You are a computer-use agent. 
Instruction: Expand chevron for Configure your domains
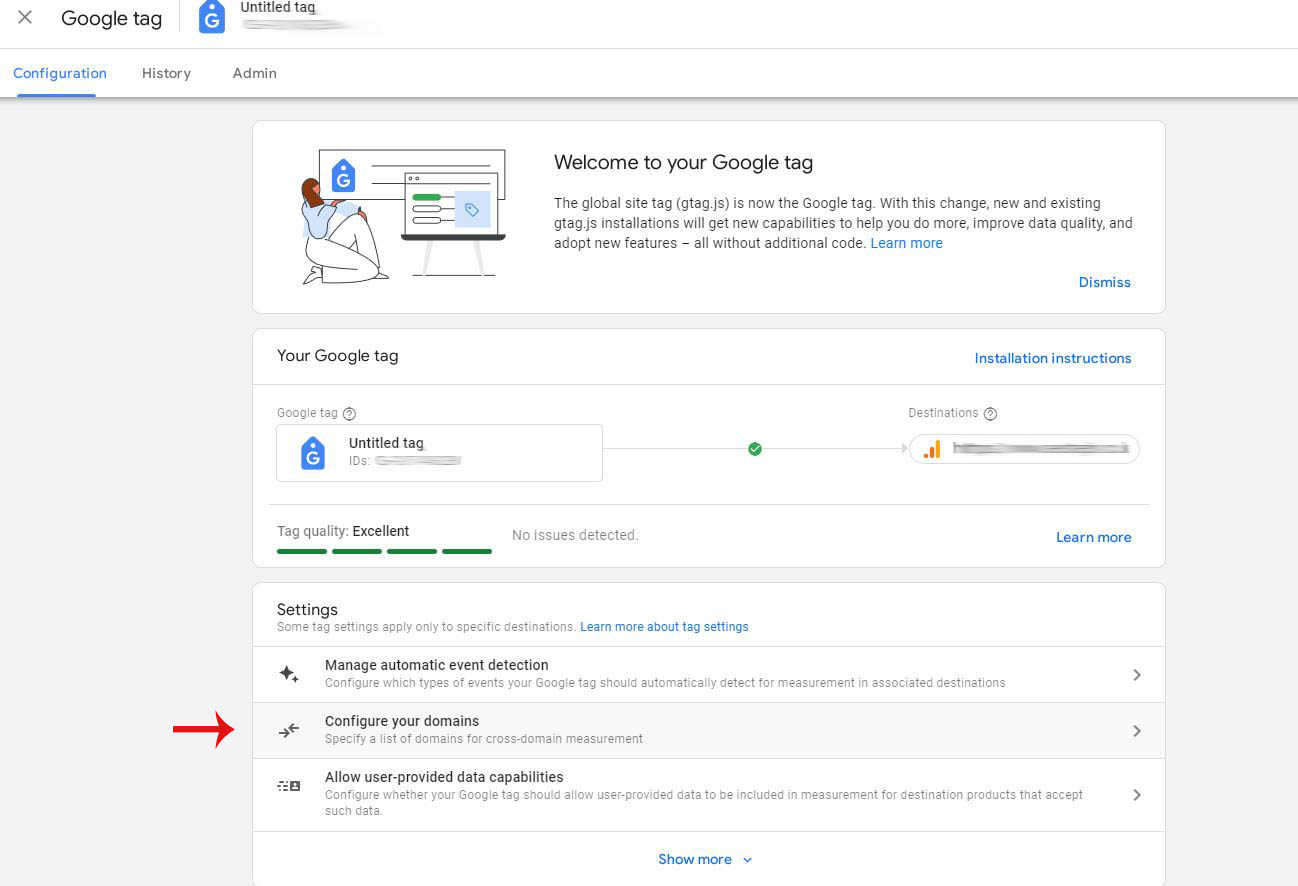point(1137,731)
